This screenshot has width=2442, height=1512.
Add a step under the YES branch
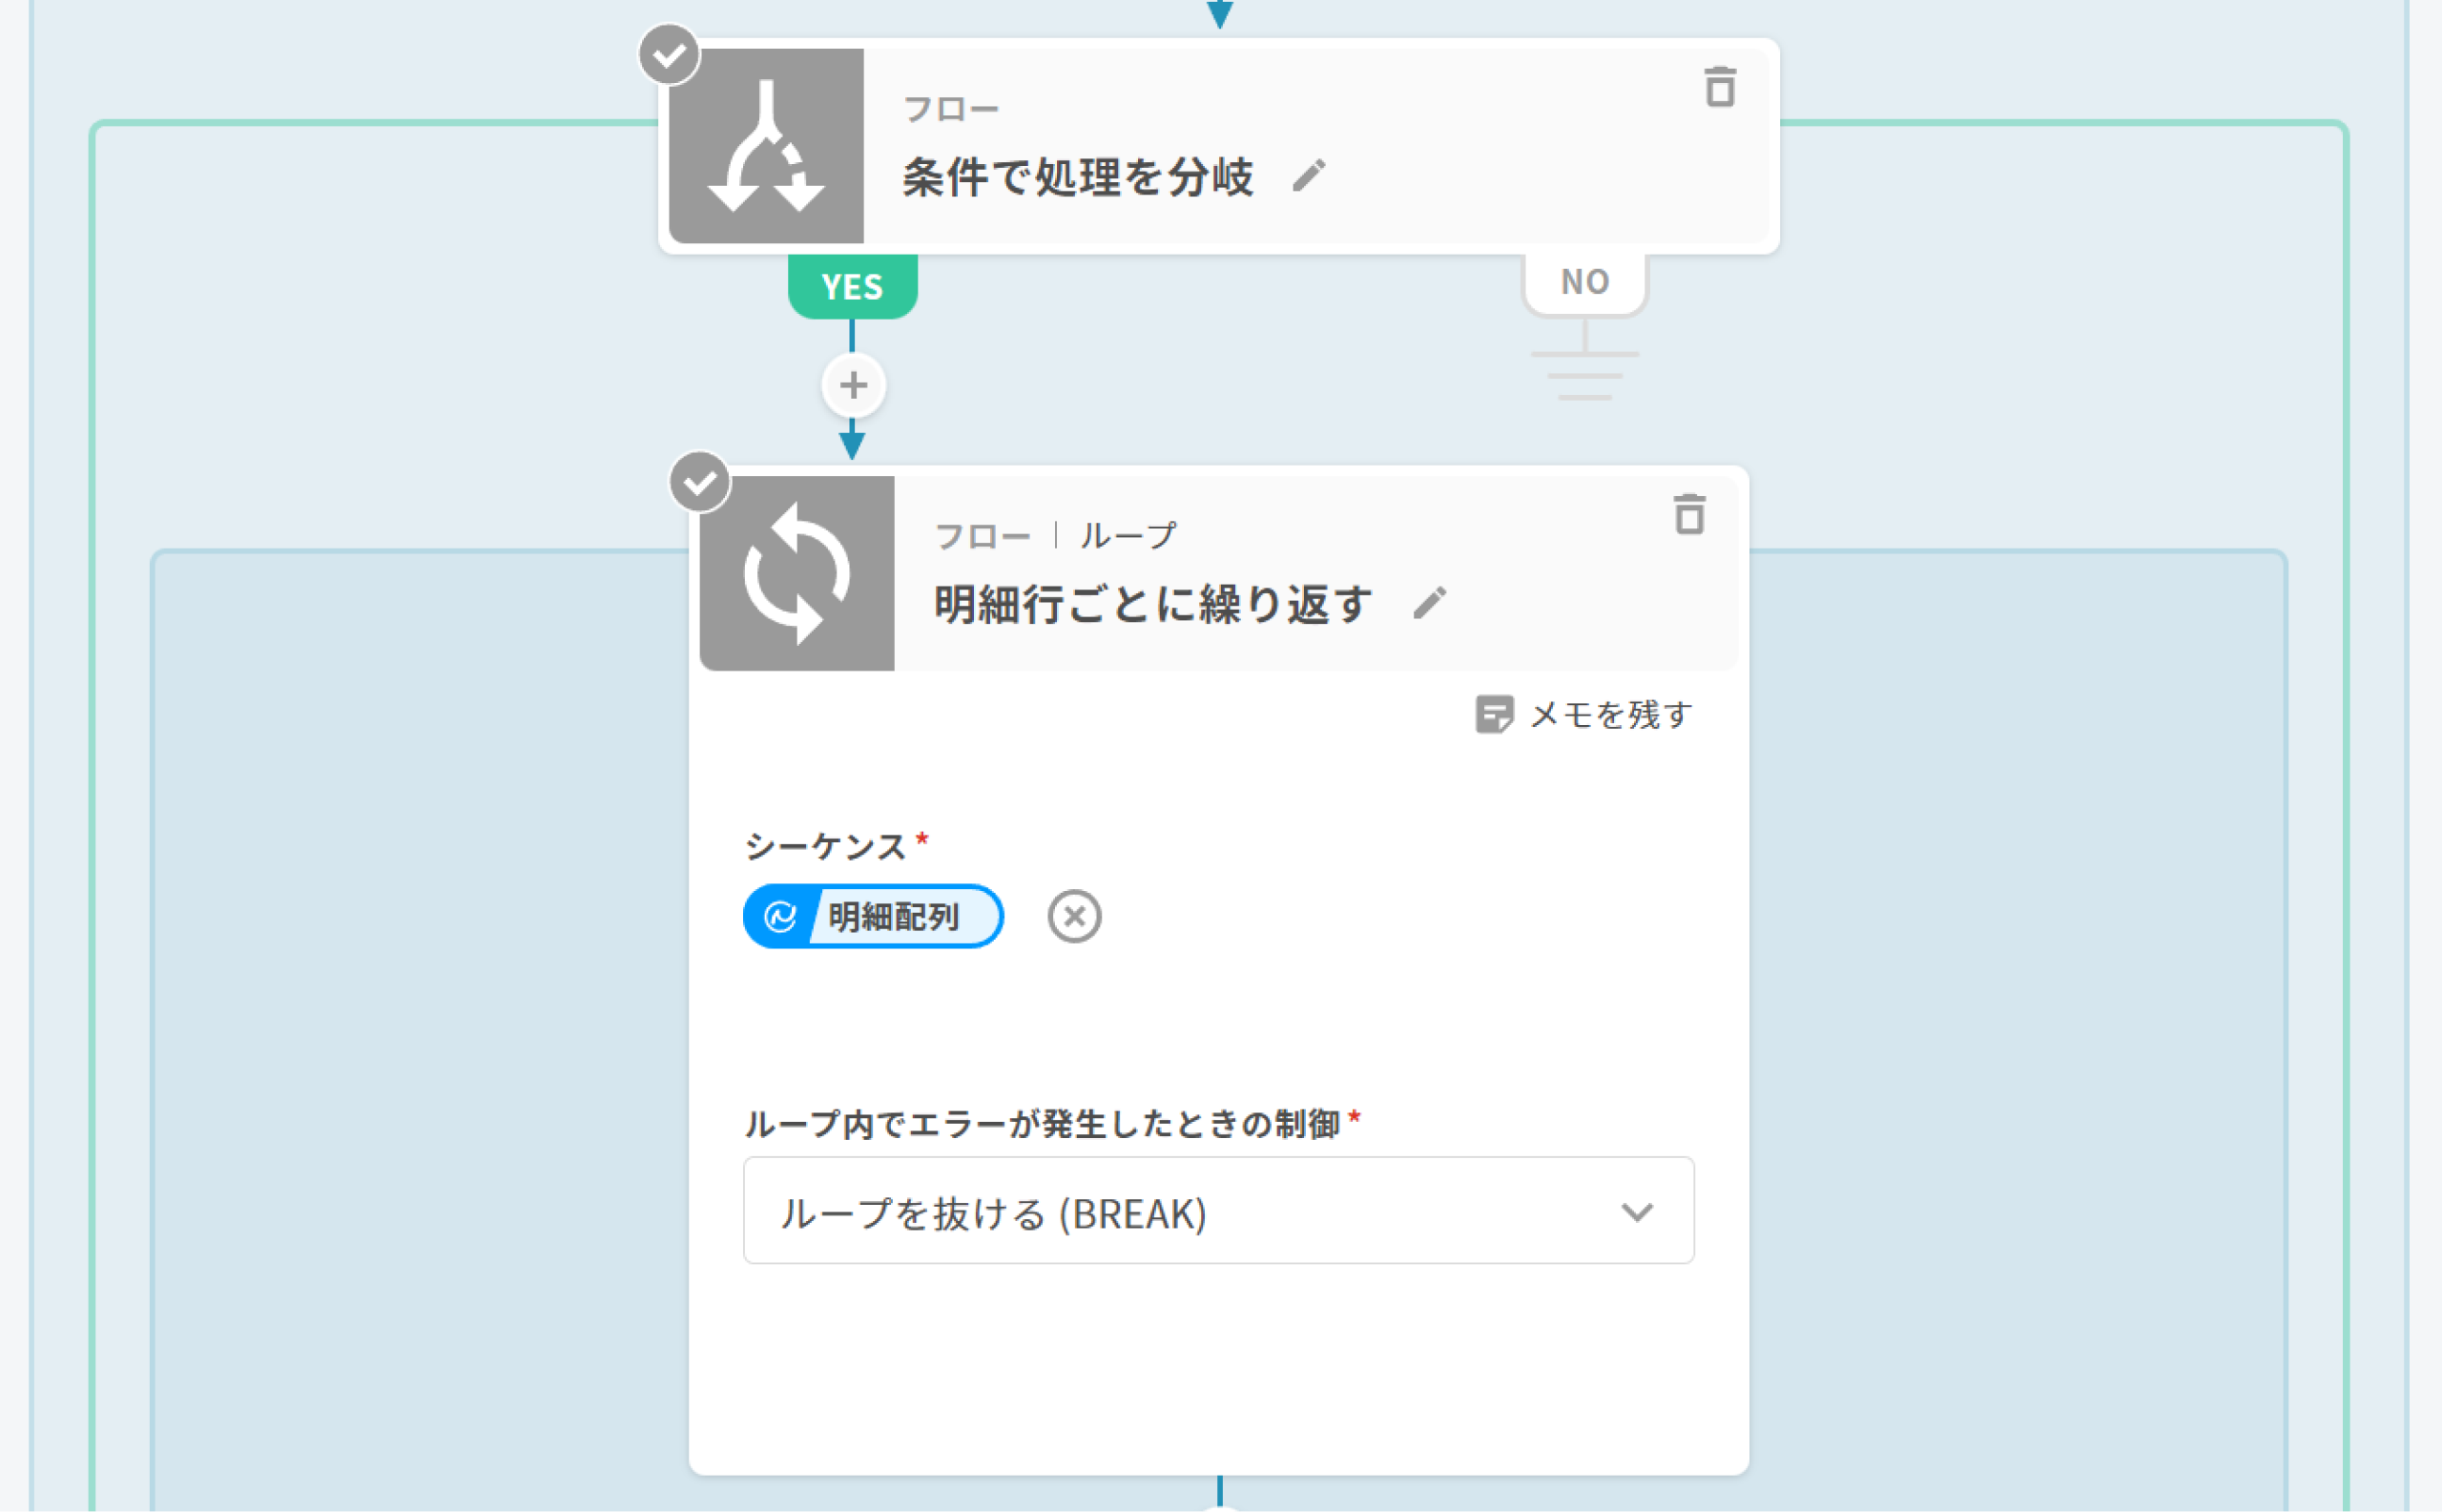click(x=853, y=385)
